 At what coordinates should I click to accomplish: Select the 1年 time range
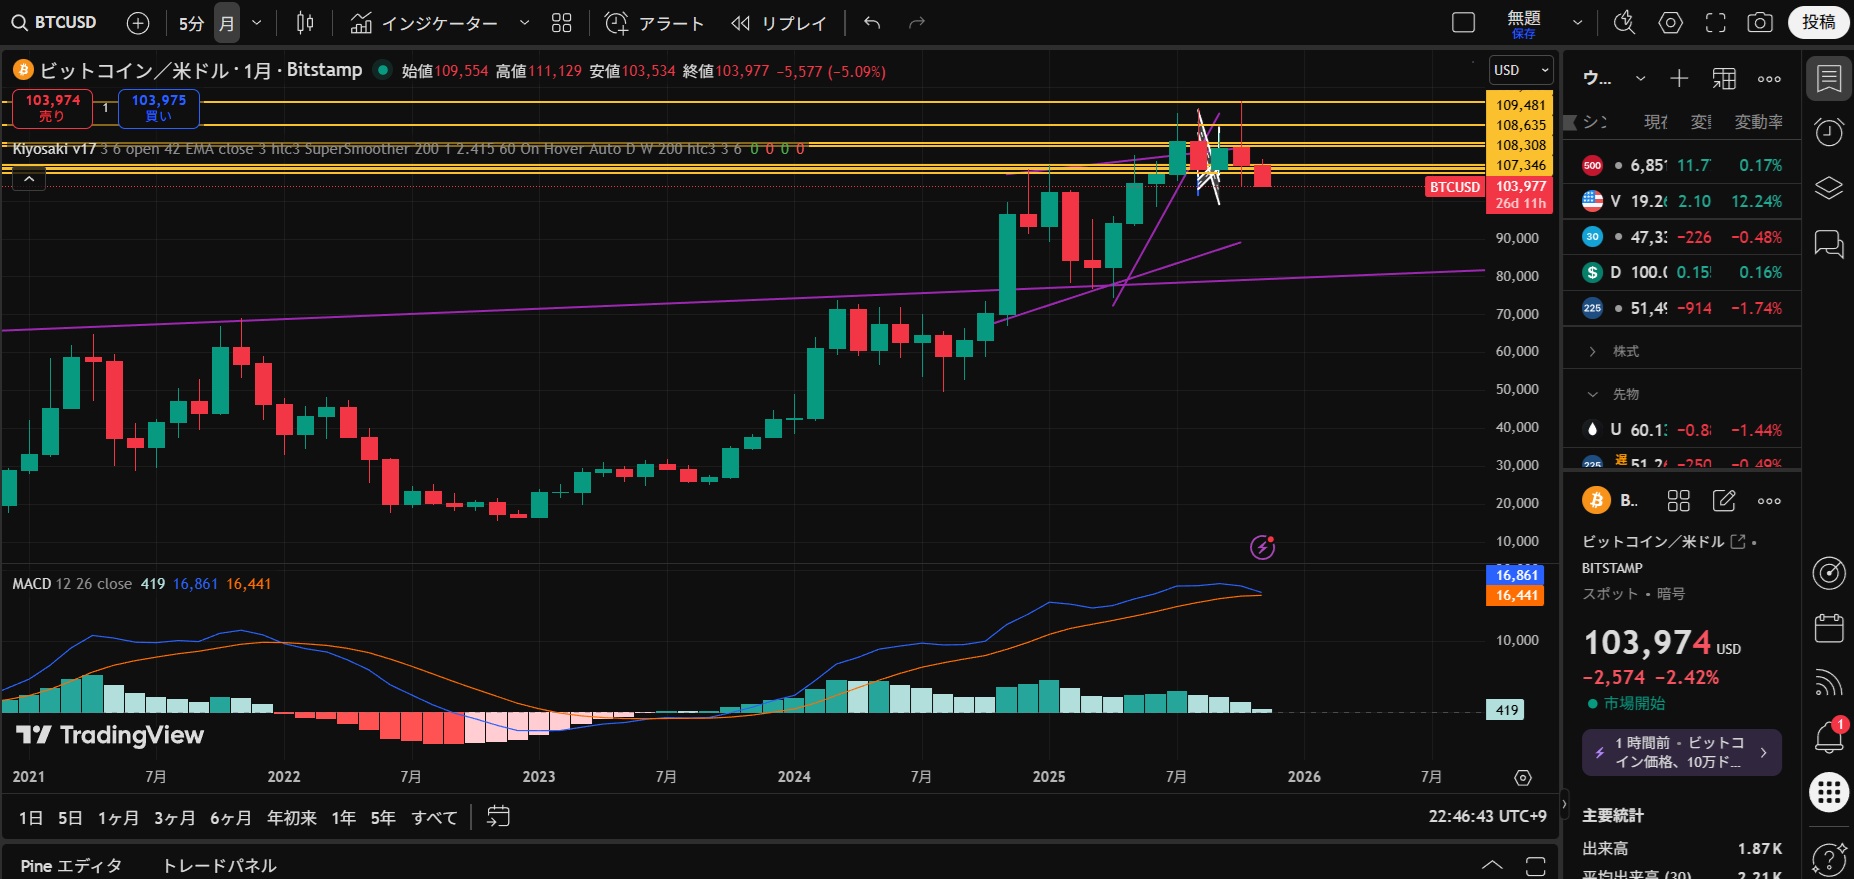[343, 817]
